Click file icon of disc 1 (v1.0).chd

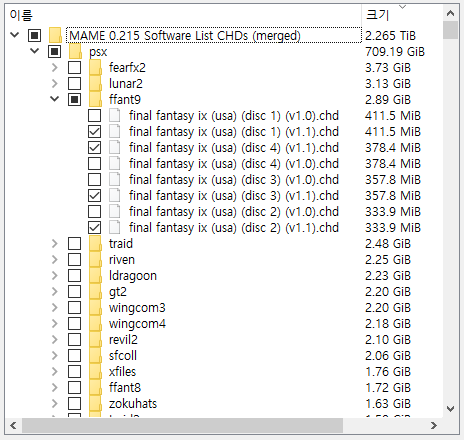pyautogui.click(x=115, y=115)
